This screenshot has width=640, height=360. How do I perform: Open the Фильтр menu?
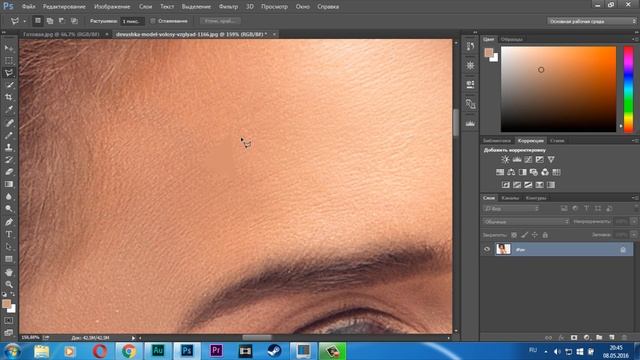click(228, 7)
